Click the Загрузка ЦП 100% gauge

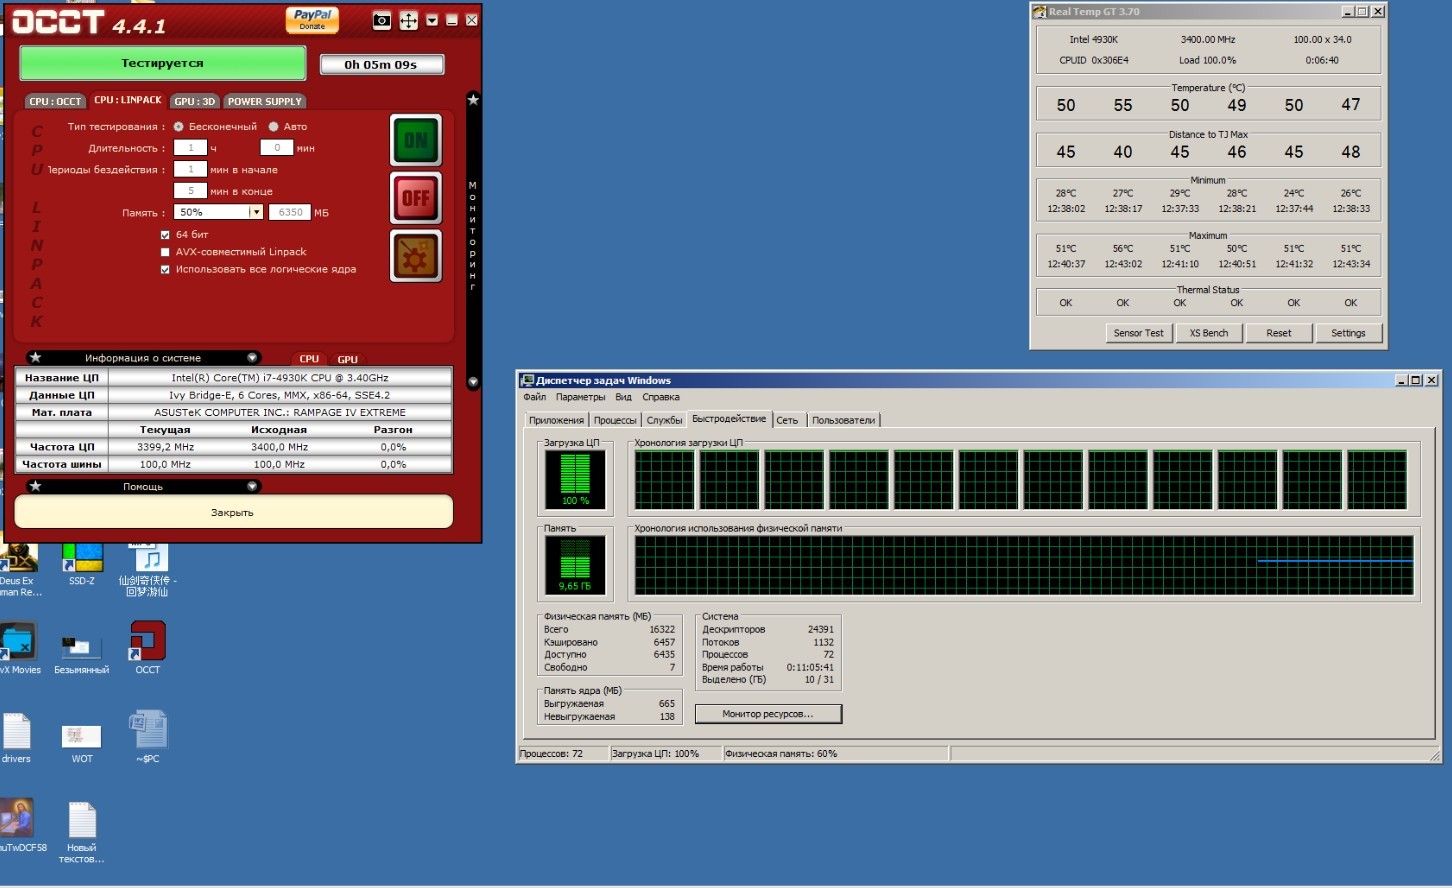point(575,479)
